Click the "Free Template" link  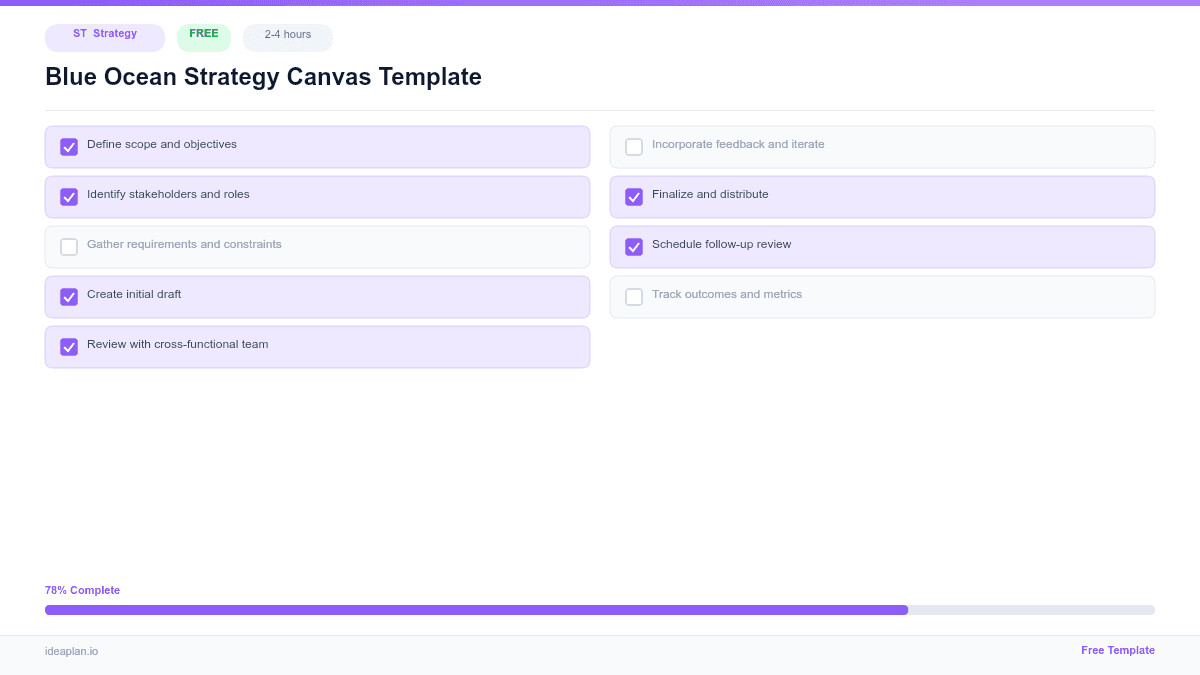[x=1117, y=650]
